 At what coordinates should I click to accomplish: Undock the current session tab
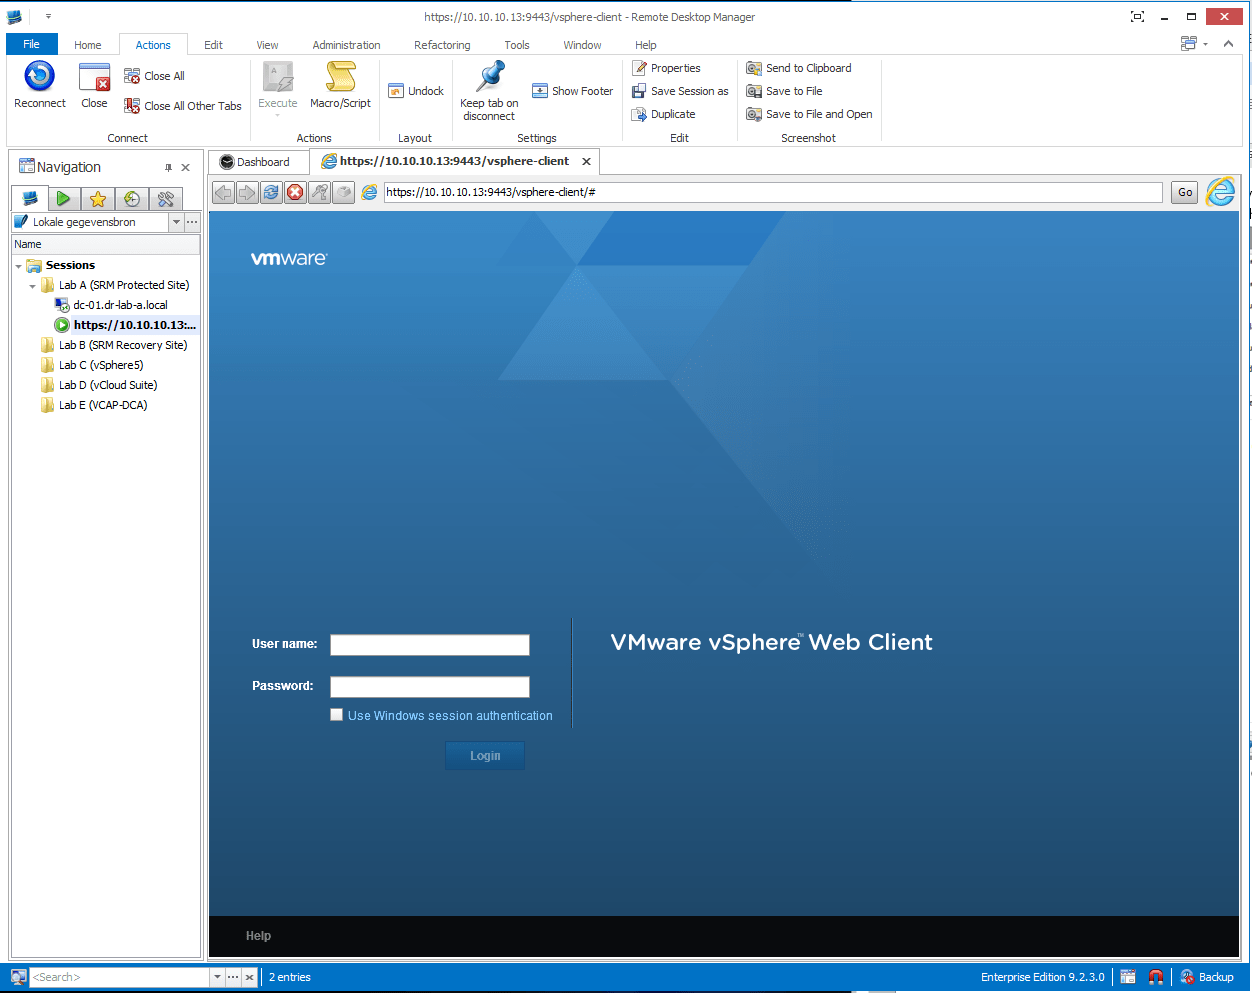[416, 91]
